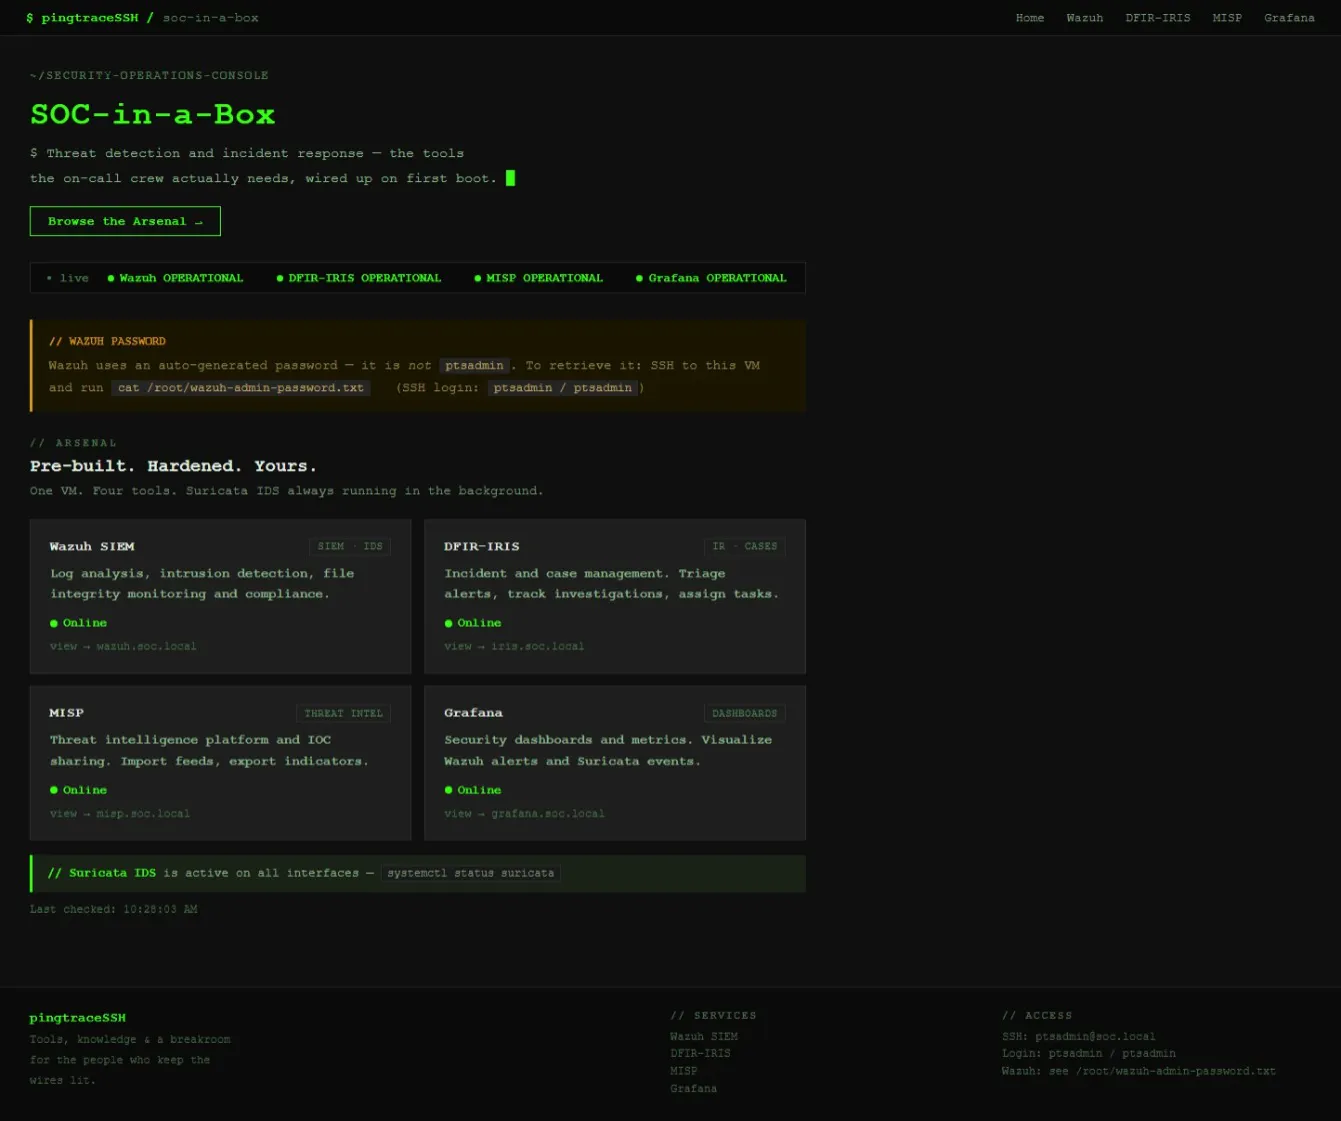The image size is (1341, 1121).
Task: Follow the view grafana.soc.local link
Action: coord(524,813)
